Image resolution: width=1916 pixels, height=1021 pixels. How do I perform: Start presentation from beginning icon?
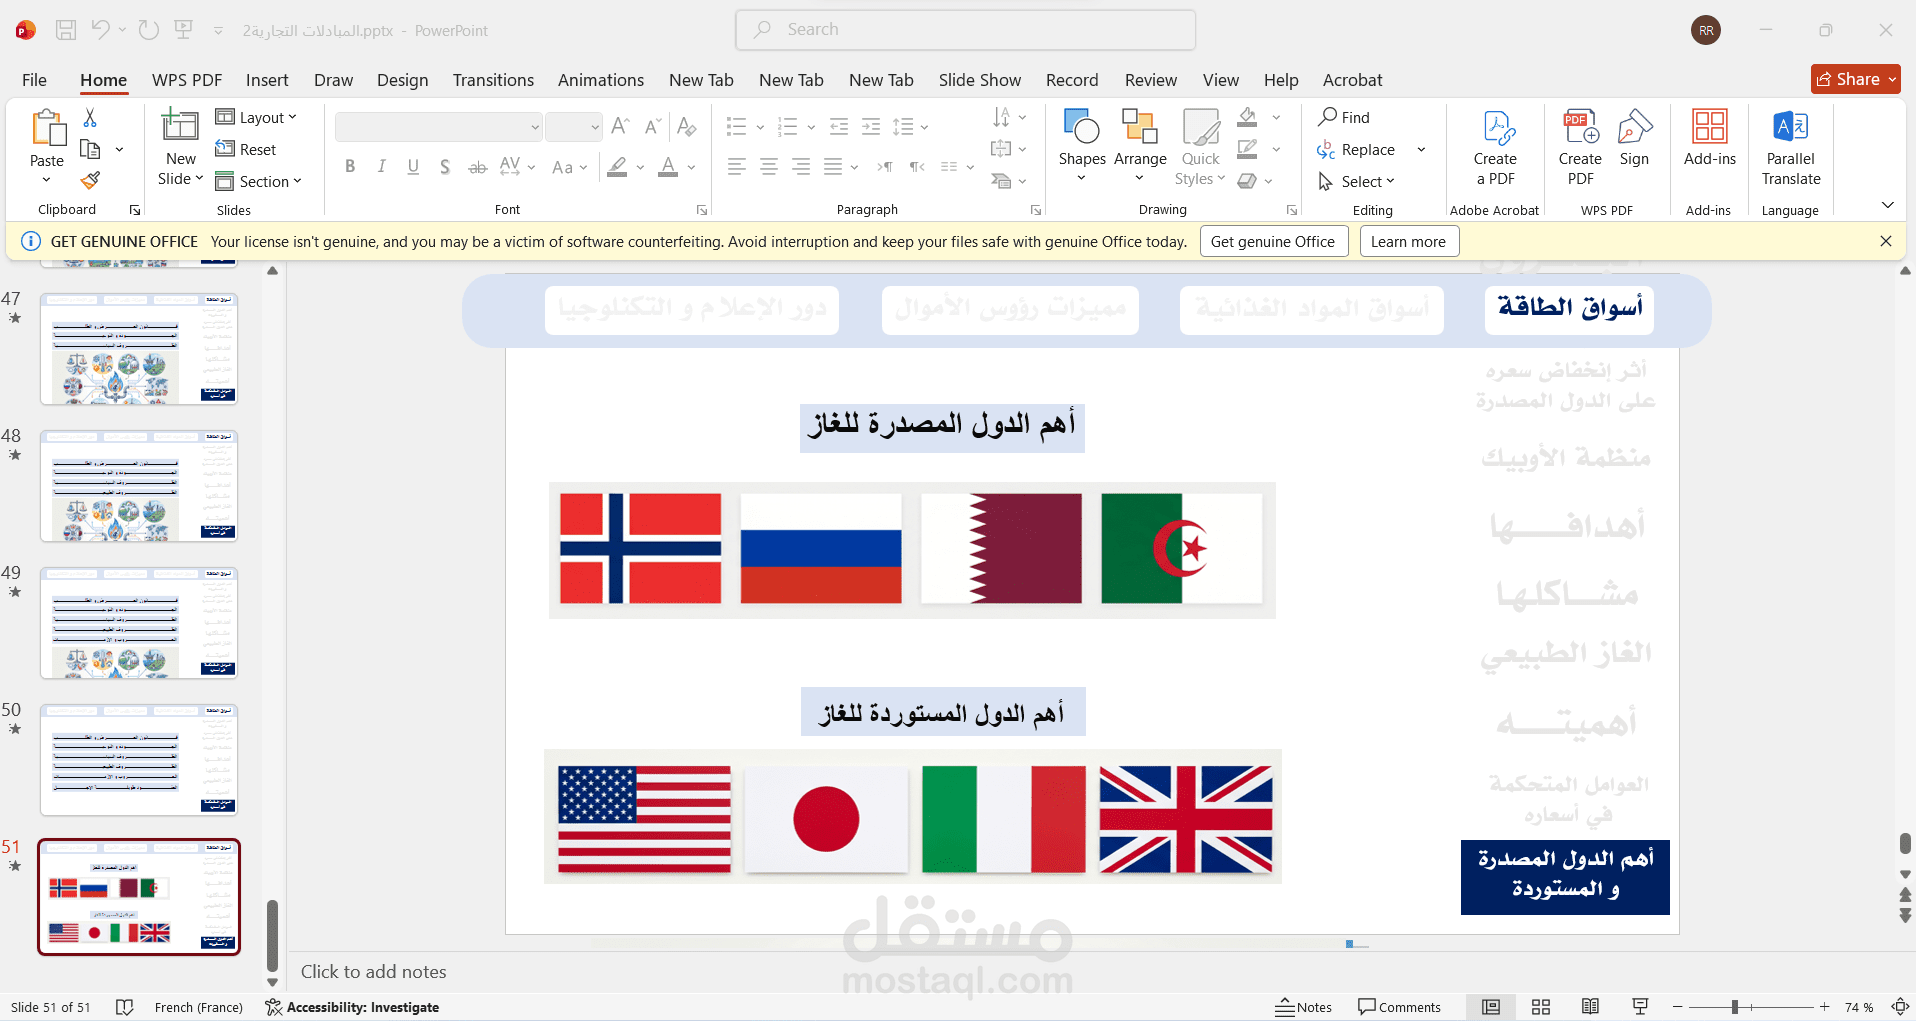coord(184,30)
